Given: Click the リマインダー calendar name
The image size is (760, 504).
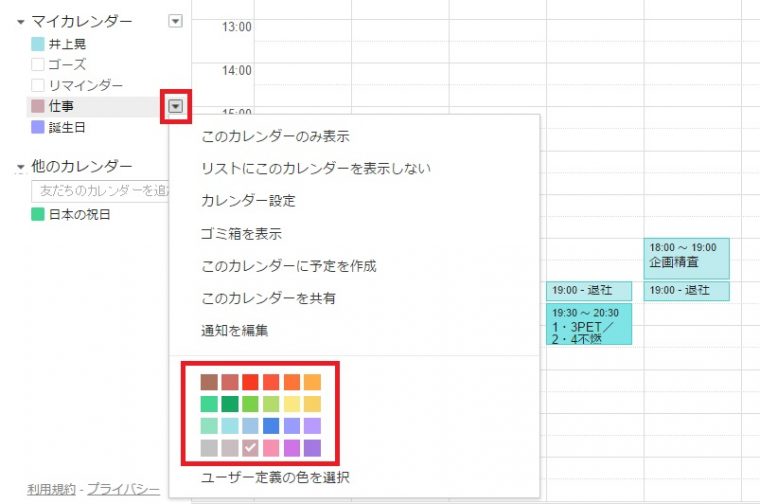Looking at the screenshot, I should [x=86, y=85].
